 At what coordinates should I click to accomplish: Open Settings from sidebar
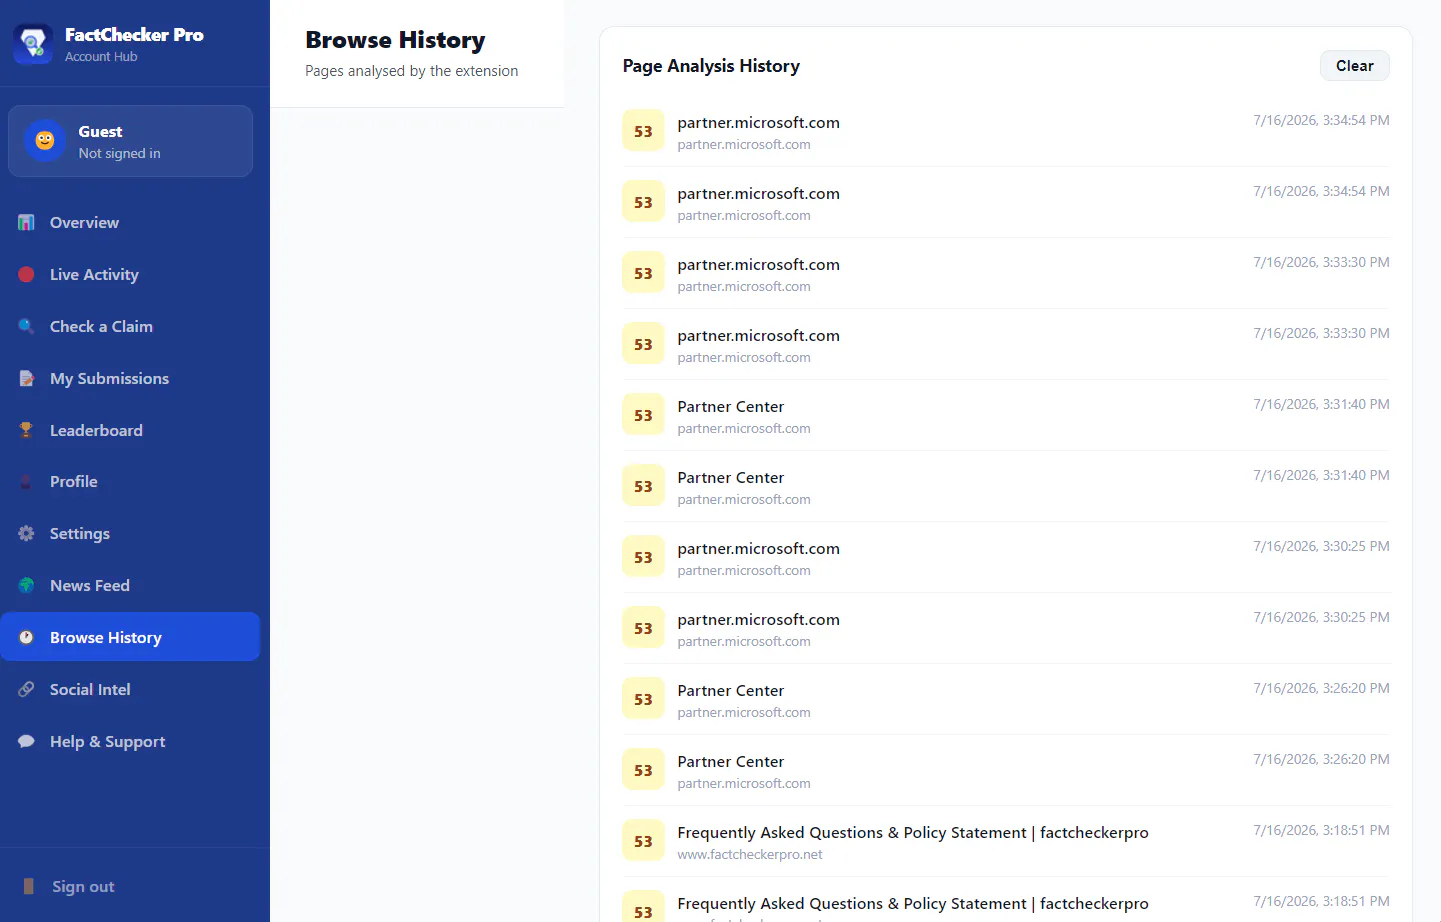[x=130, y=533]
